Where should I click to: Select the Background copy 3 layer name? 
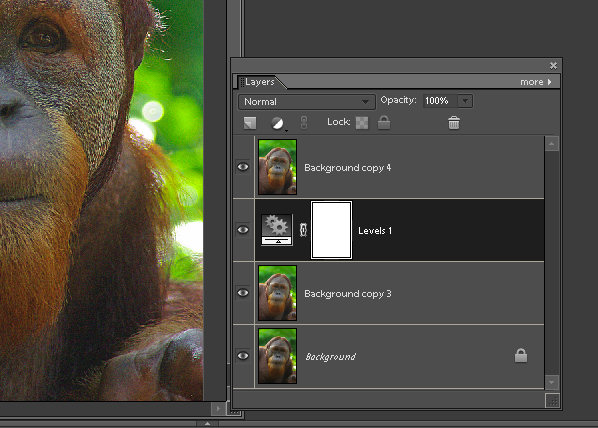coord(348,294)
